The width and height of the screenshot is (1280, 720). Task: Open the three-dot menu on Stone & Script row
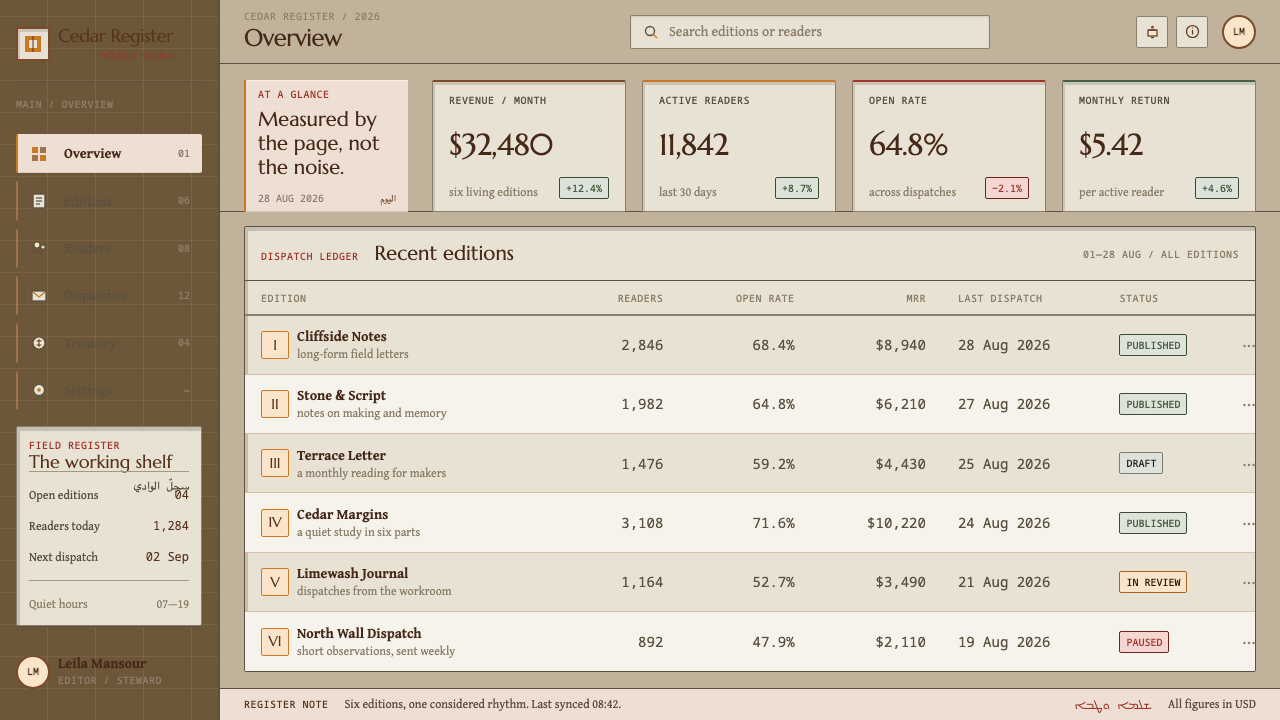point(1248,405)
